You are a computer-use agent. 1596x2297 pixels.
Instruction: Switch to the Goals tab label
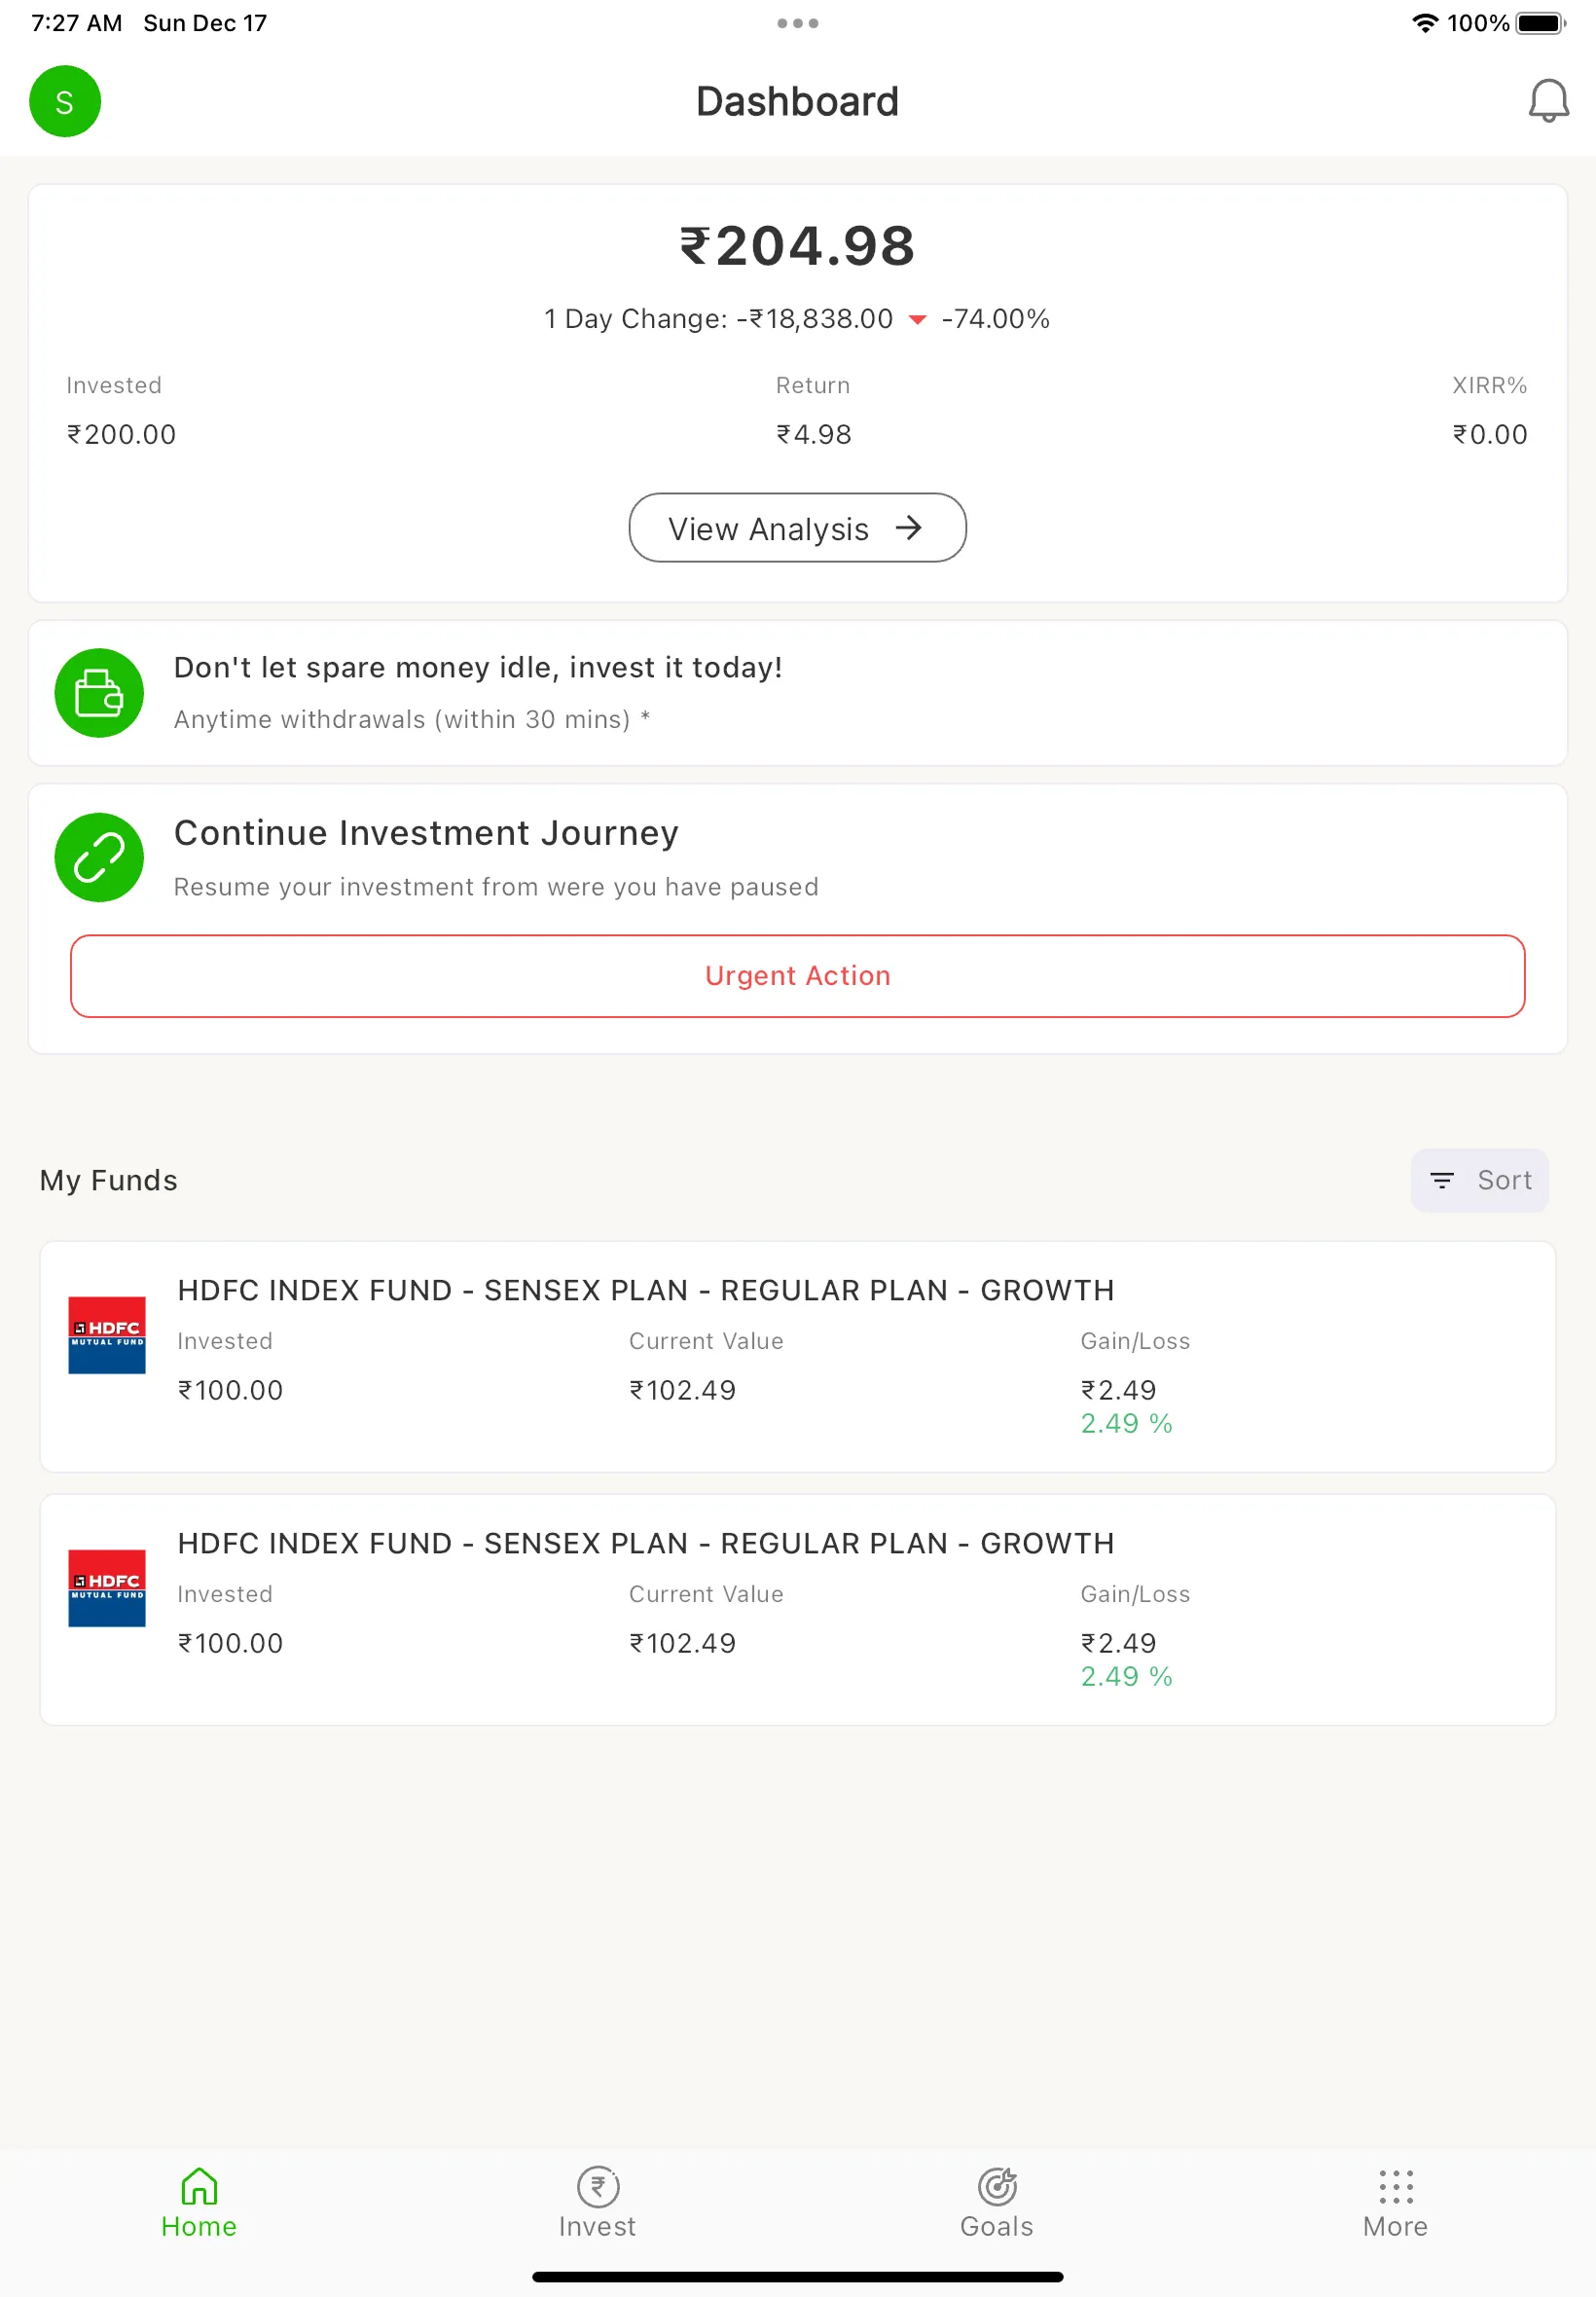coord(996,2226)
